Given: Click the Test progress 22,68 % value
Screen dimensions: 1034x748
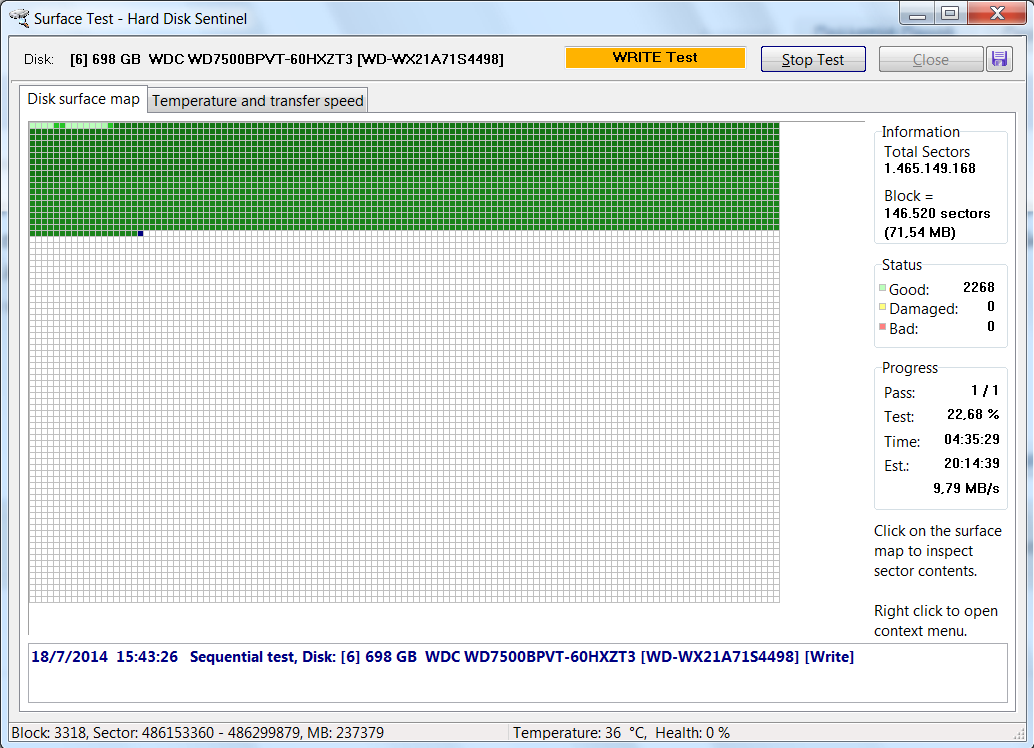Looking at the screenshot, I should tap(973, 414).
